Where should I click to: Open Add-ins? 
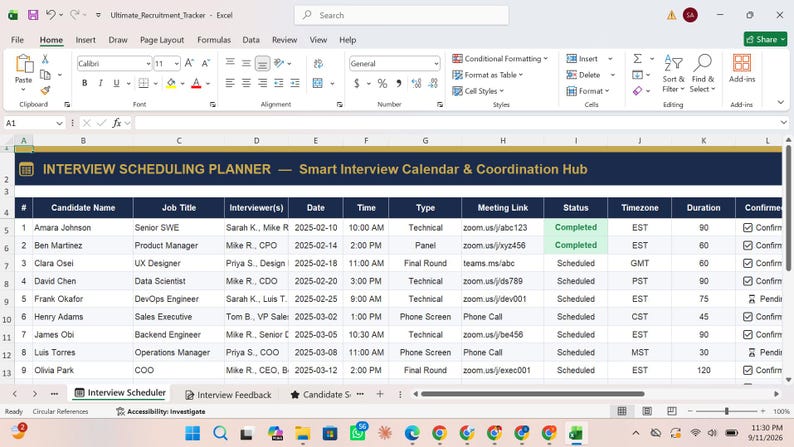[x=742, y=68]
